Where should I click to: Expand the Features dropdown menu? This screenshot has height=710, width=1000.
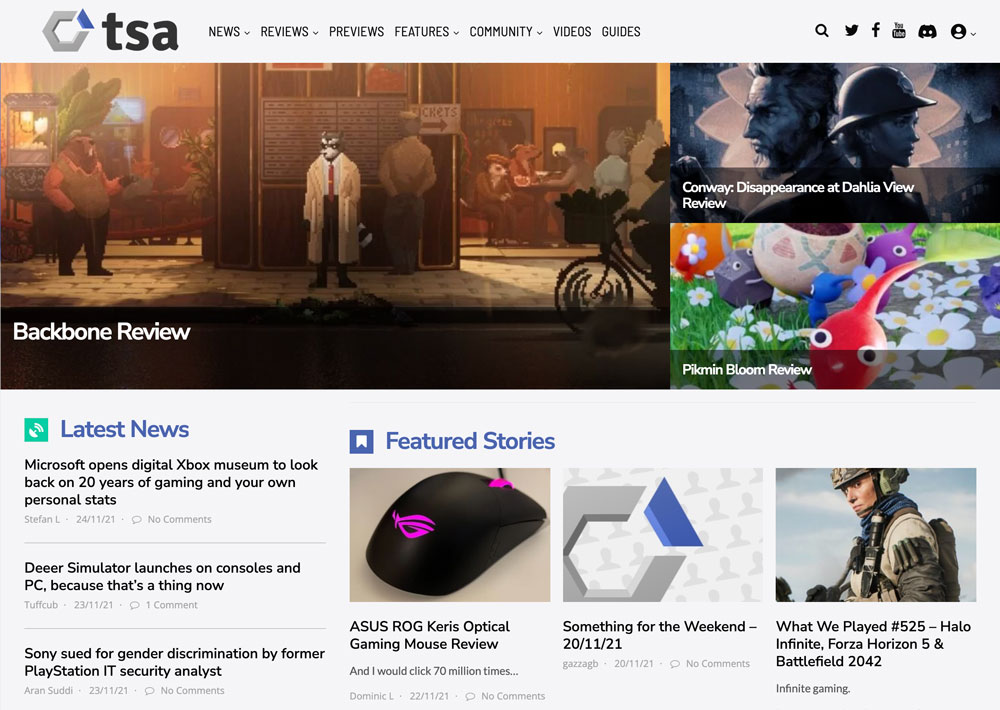point(426,31)
